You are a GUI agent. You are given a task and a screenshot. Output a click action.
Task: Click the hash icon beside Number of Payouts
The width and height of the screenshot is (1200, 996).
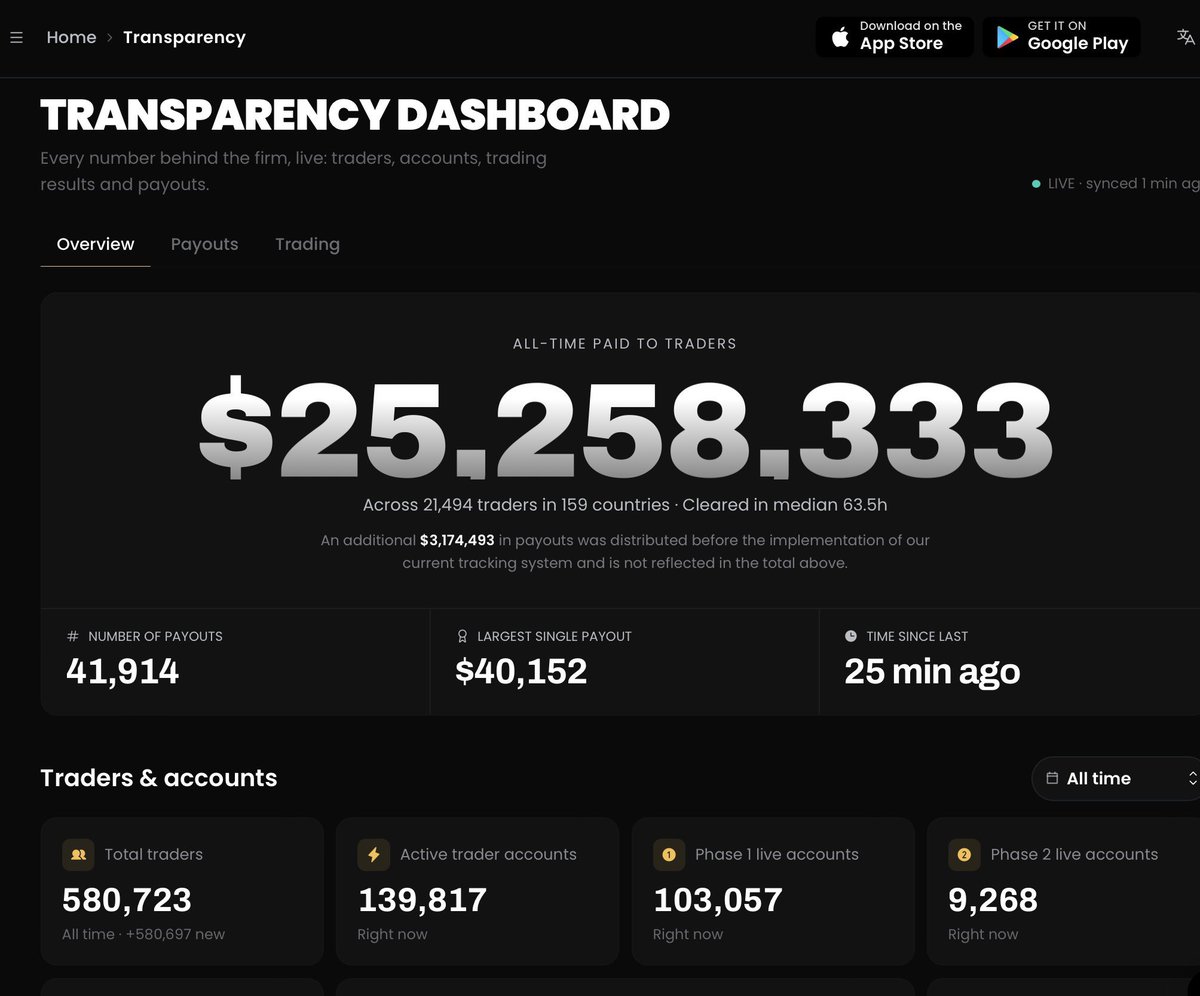72,636
